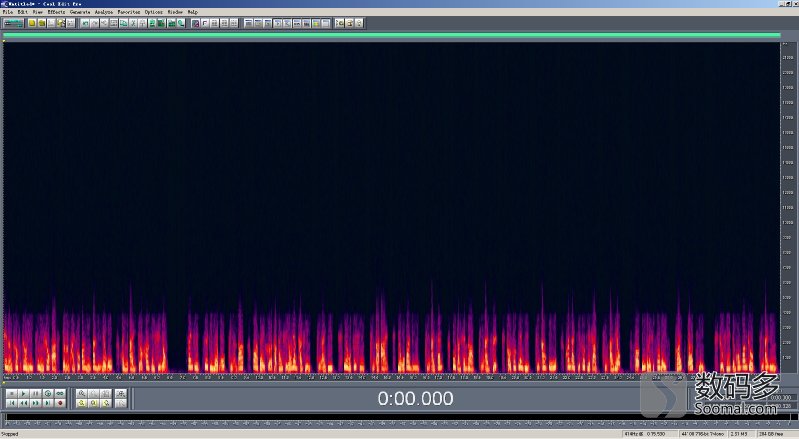799x439 pixels.
Task: Click the yellow New file toolbar icon
Action: tap(32, 23)
